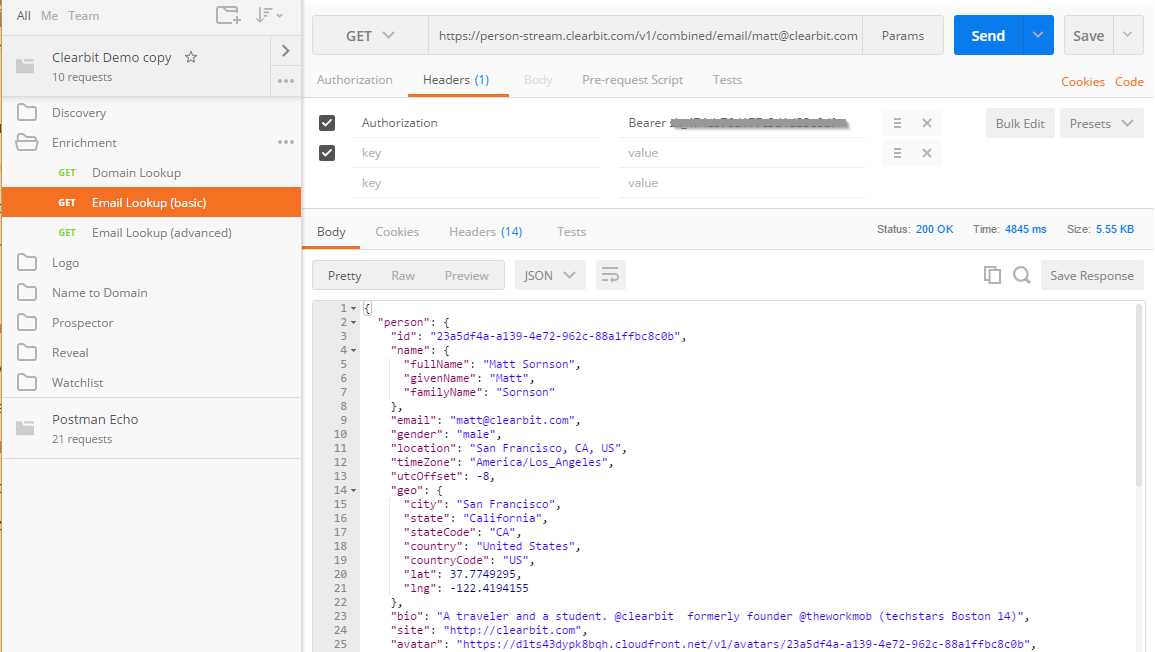The width and height of the screenshot is (1155, 652).
Task: Switch to request Headers (1) tab
Action: click(456, 80)
